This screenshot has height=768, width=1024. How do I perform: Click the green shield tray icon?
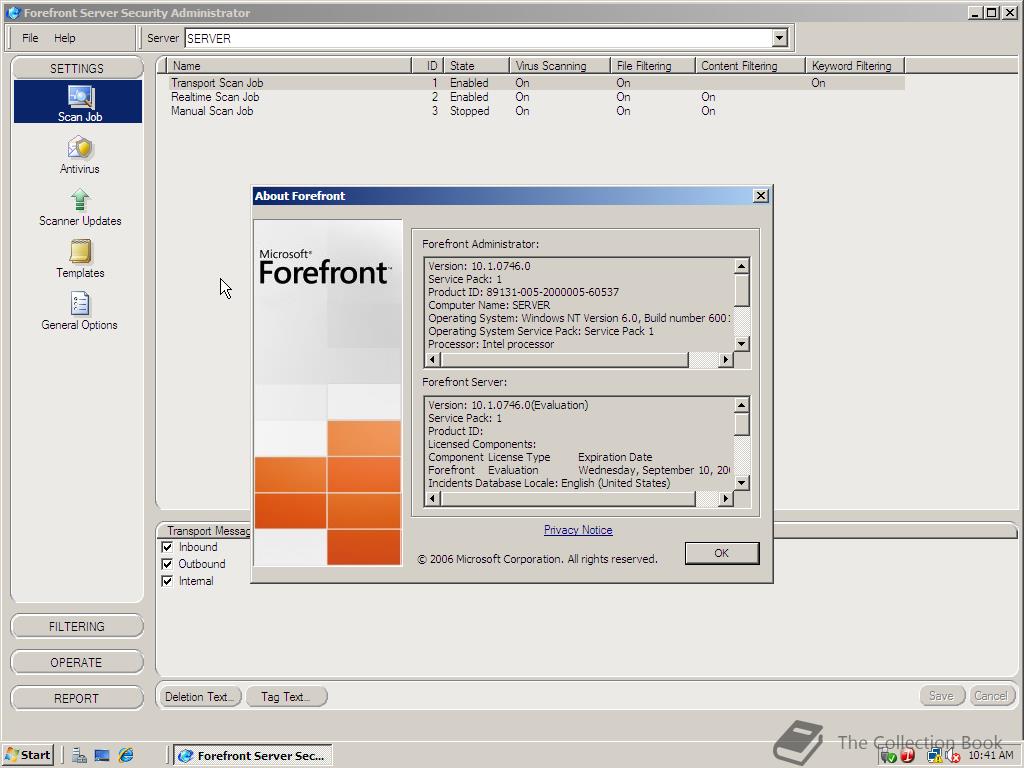pyautogui.click(x=888, y=756)
